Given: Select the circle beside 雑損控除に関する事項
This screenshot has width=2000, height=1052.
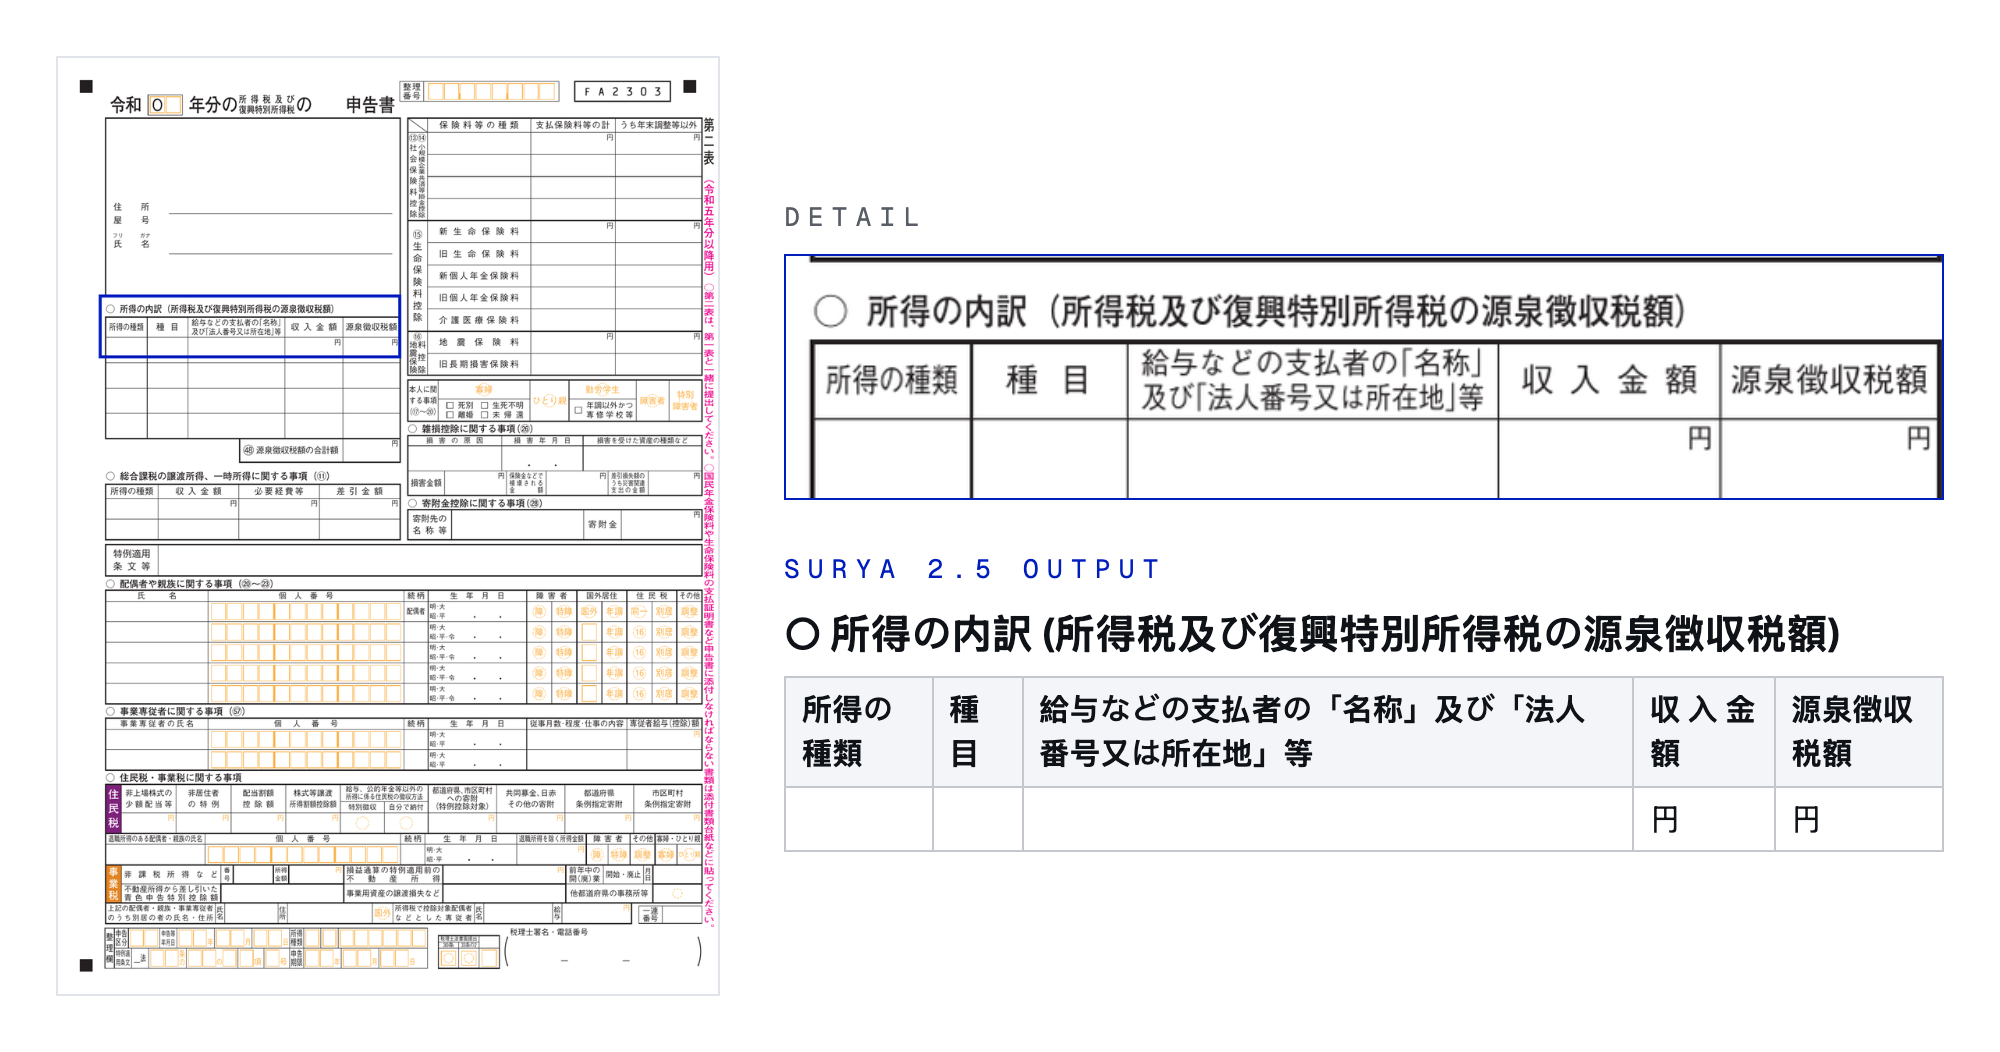Looking at the screenshot, I should [x=412, y=429].
